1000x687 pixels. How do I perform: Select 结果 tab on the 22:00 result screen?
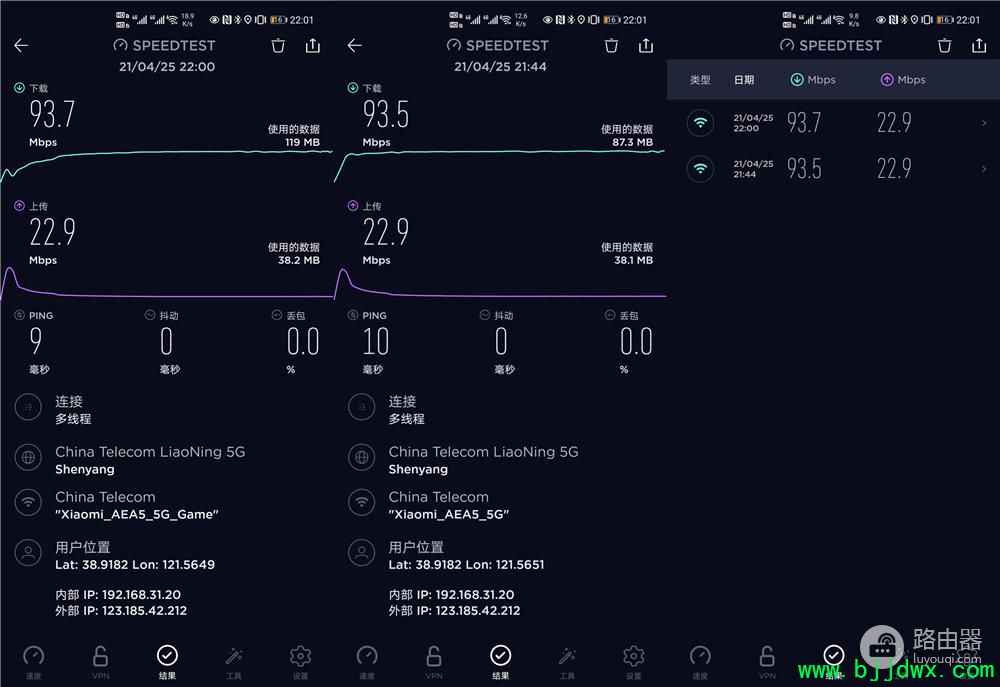click(x=167, y=661)
